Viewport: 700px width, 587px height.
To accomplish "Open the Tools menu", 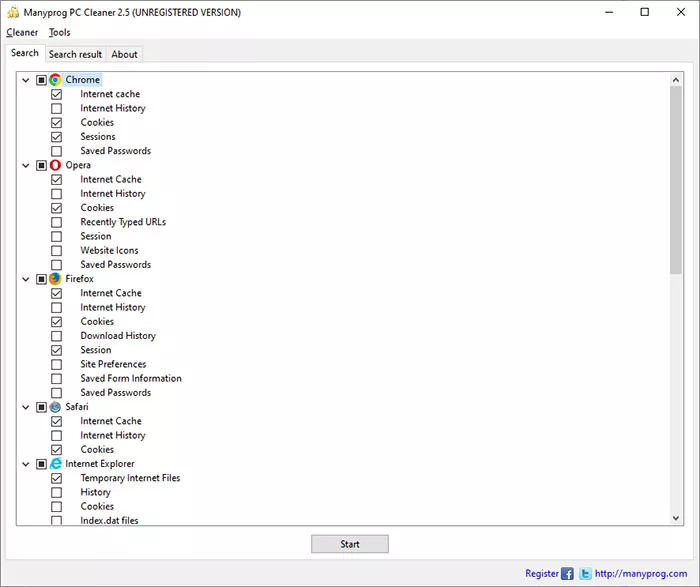I will [59, 33].
